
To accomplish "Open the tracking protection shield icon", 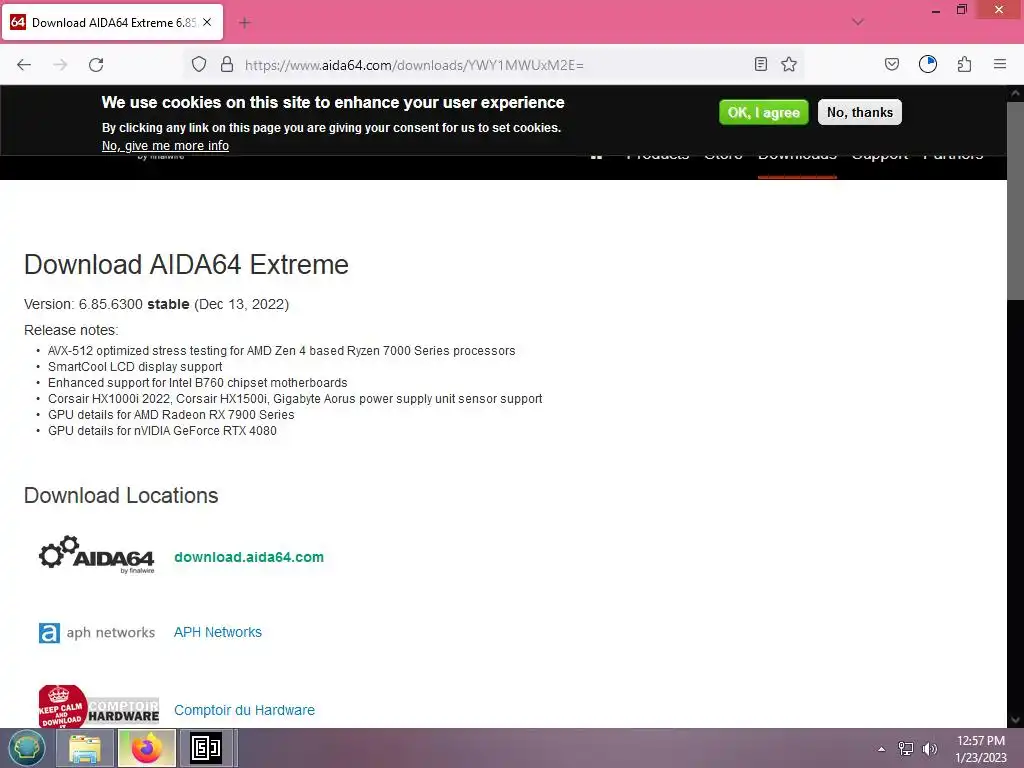I will (199, 64).
